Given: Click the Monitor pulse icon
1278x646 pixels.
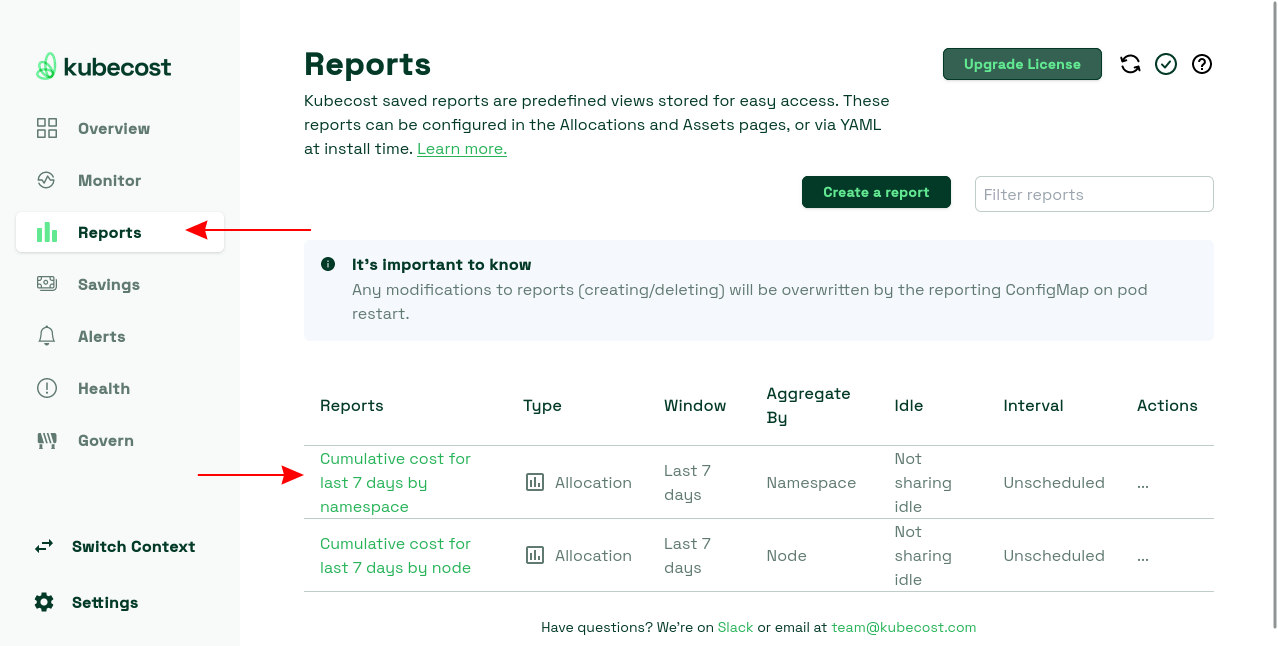Looking at the screenshot, I should [47, 180].
